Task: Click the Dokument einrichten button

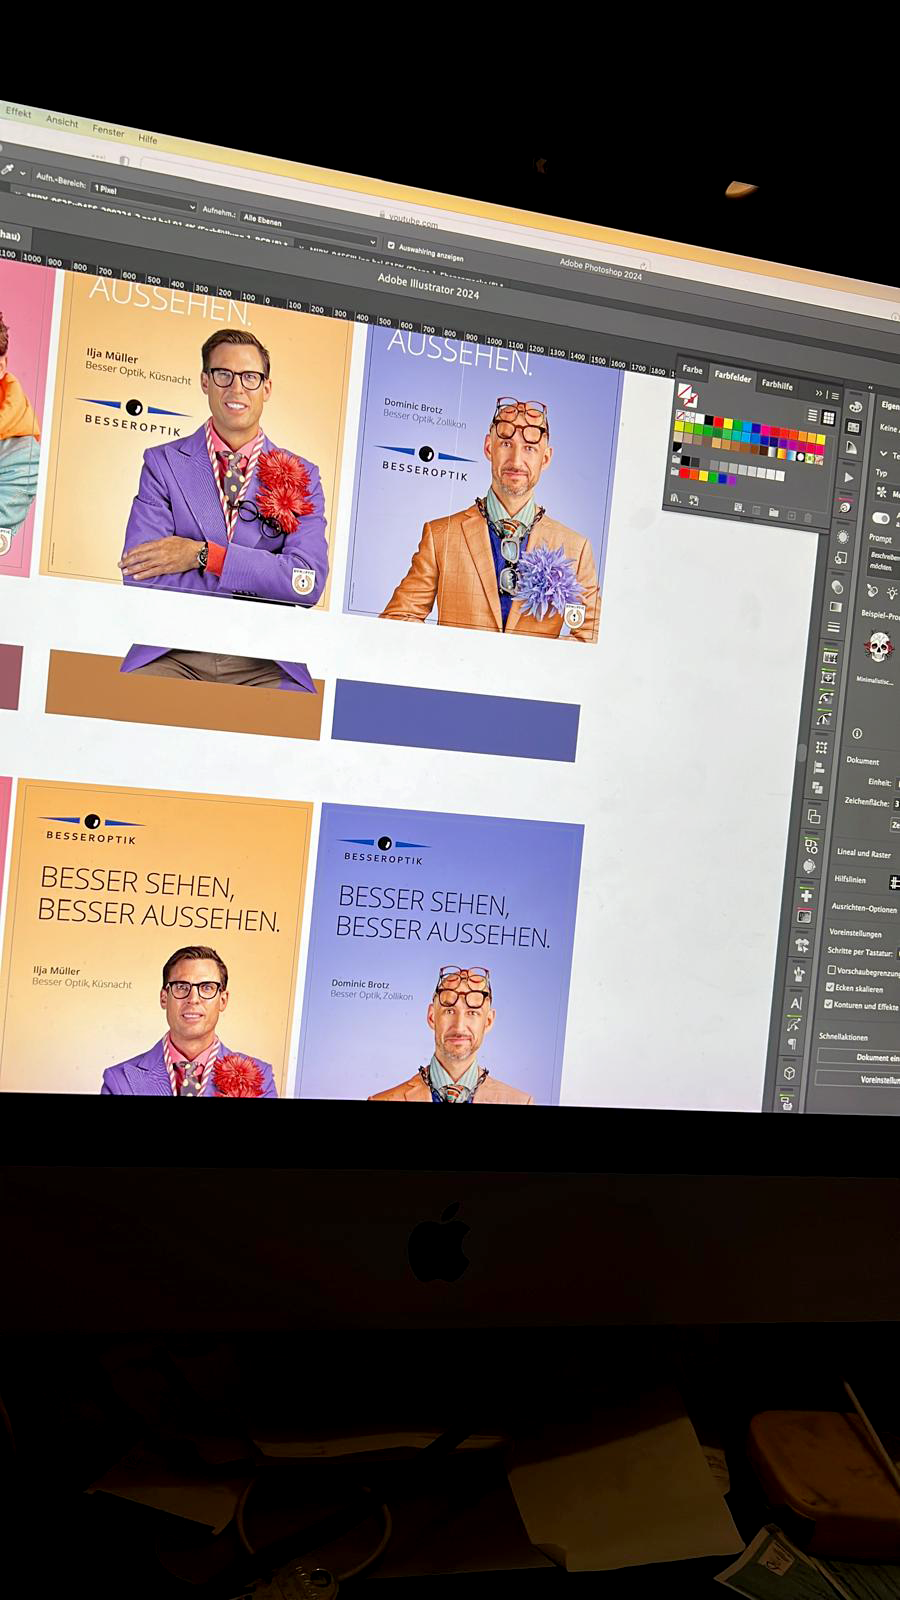Action: (860, 1057)
